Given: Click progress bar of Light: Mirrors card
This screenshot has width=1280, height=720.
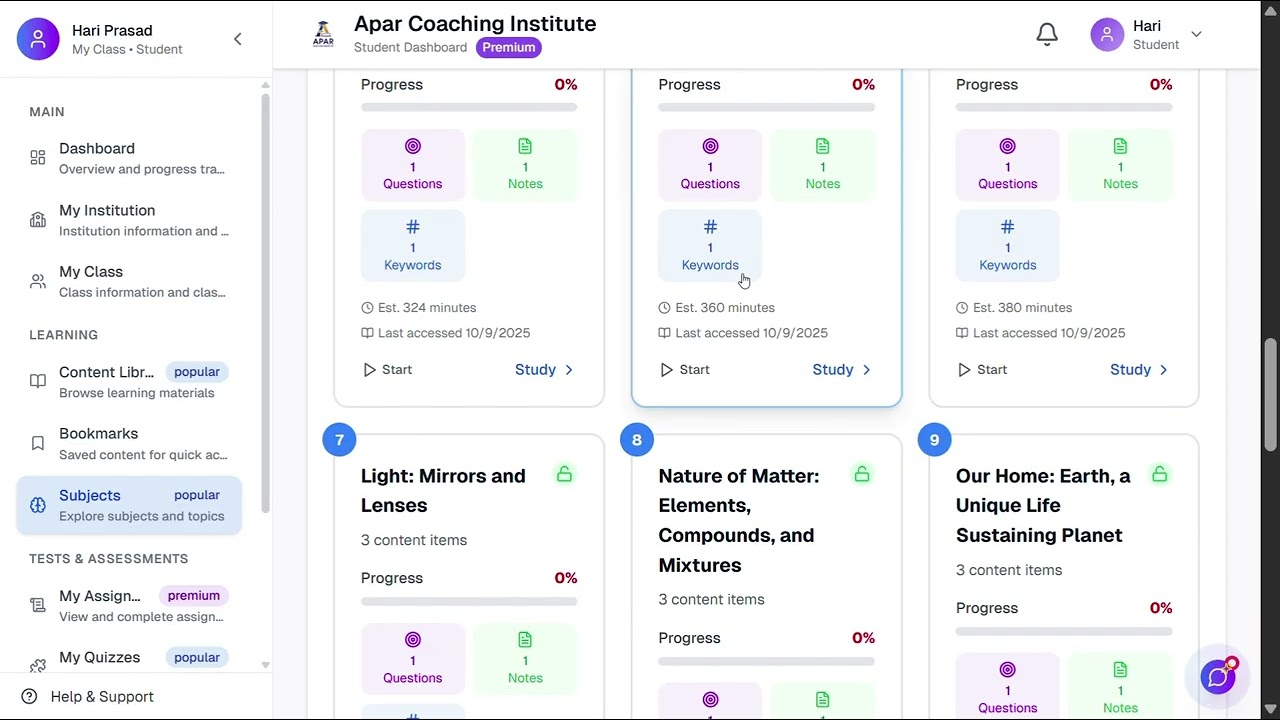Looking at the screenshot, I should [469, 601].
